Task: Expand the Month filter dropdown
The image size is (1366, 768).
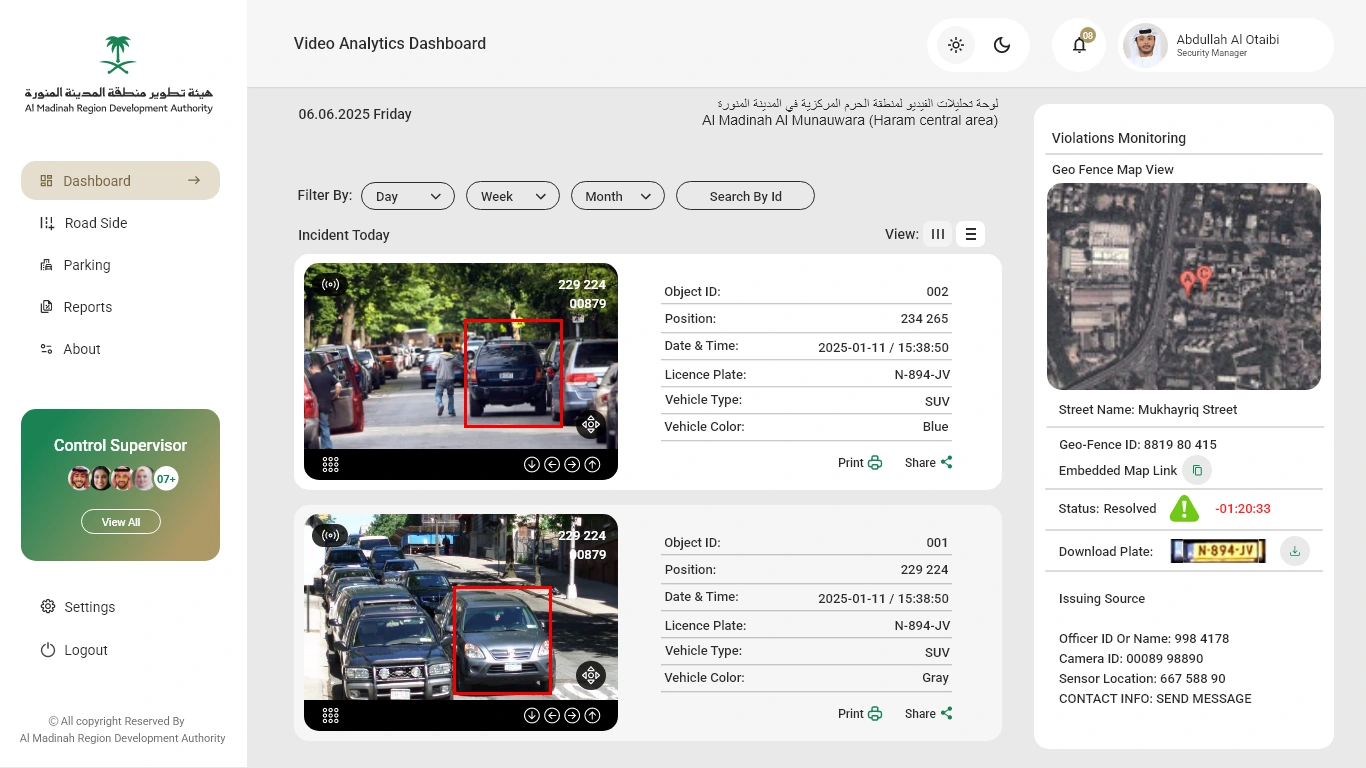Action: [618, 196]
